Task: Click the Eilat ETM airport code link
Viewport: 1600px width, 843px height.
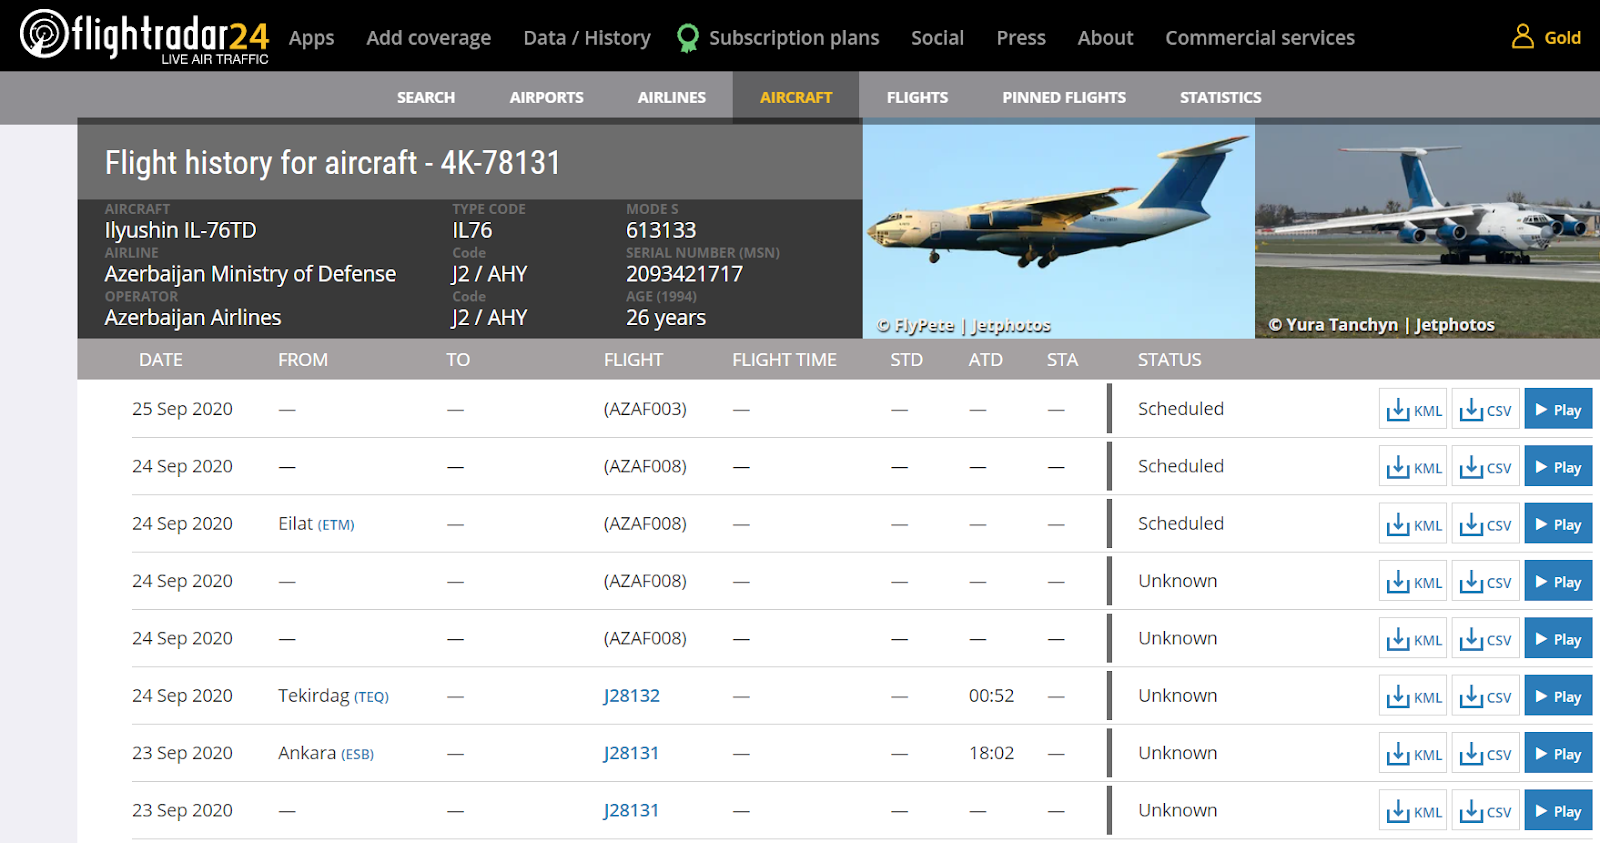Action: (x=336, y=525)
